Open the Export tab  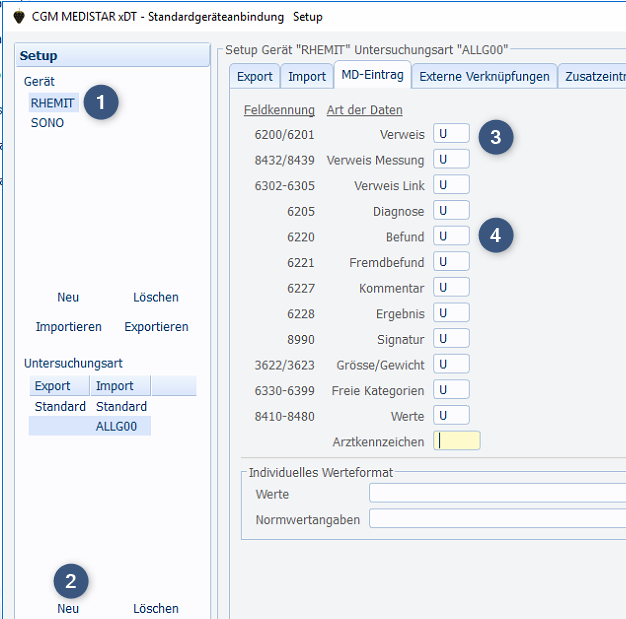255,76
